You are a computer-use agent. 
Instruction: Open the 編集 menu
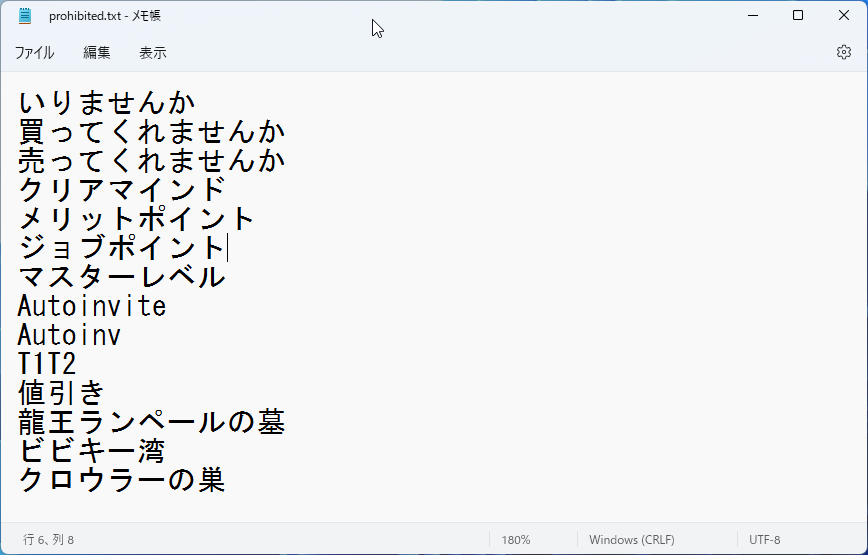[x=97, y=53]
